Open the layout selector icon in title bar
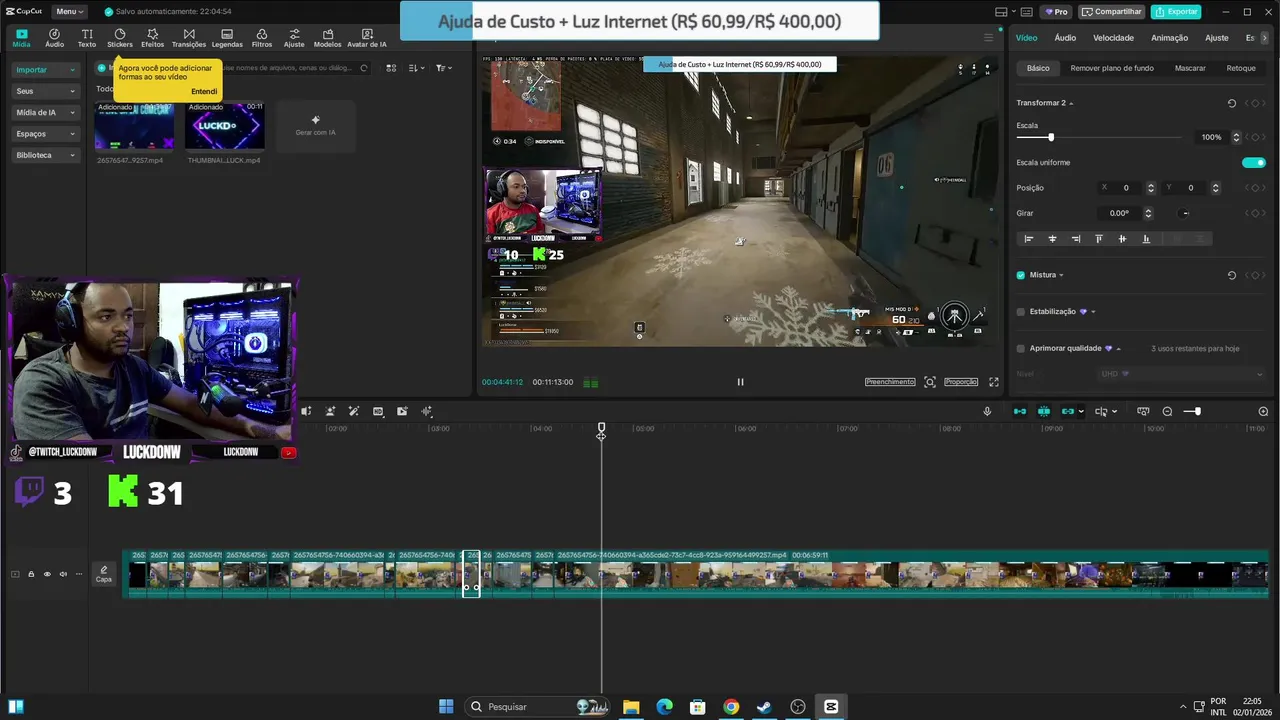This screenshot has width=1280, height=720. (1002, 12)
